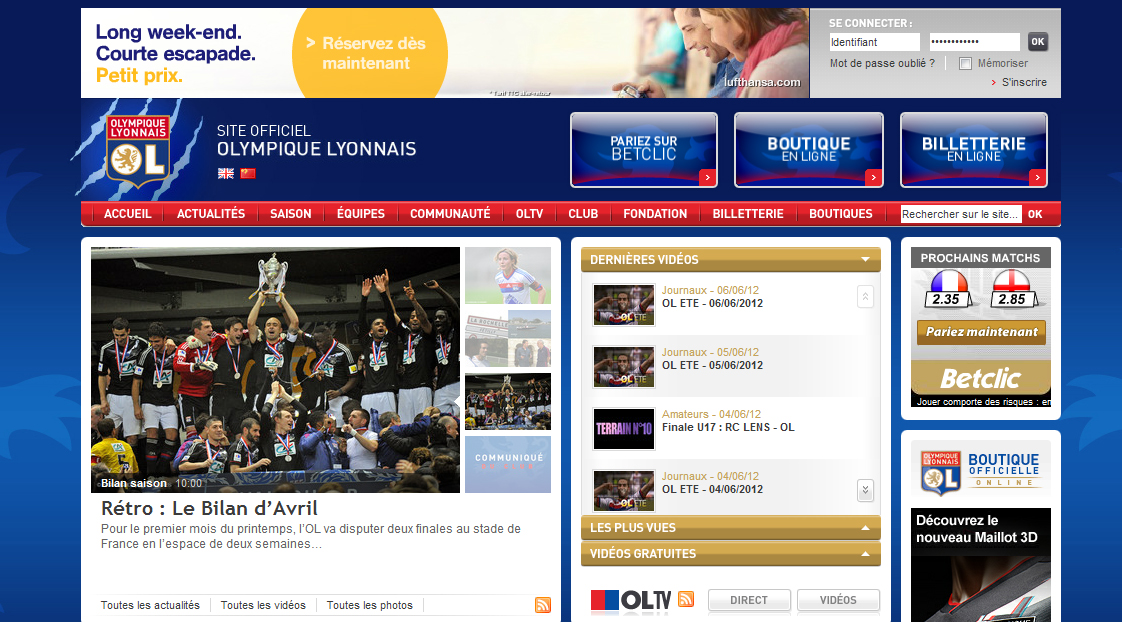This screenshot has height=622, width=1122.
Task: Select the Communiqué news thumbnail
Action: (x=508, y=464)
